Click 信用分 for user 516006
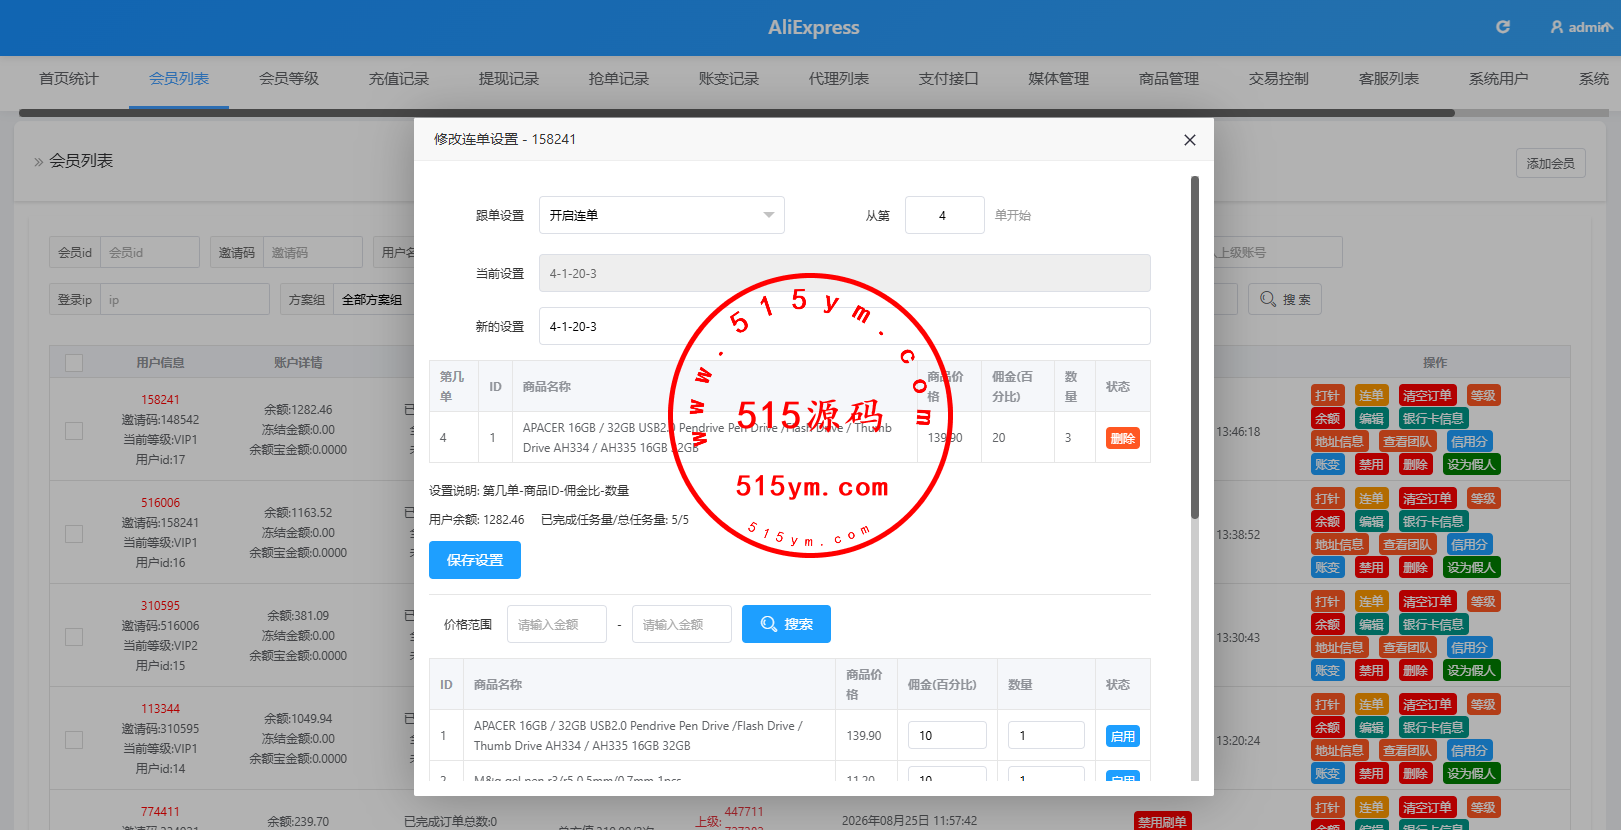The width and height of the screenshot is (1621, 830). [1469, 544]
